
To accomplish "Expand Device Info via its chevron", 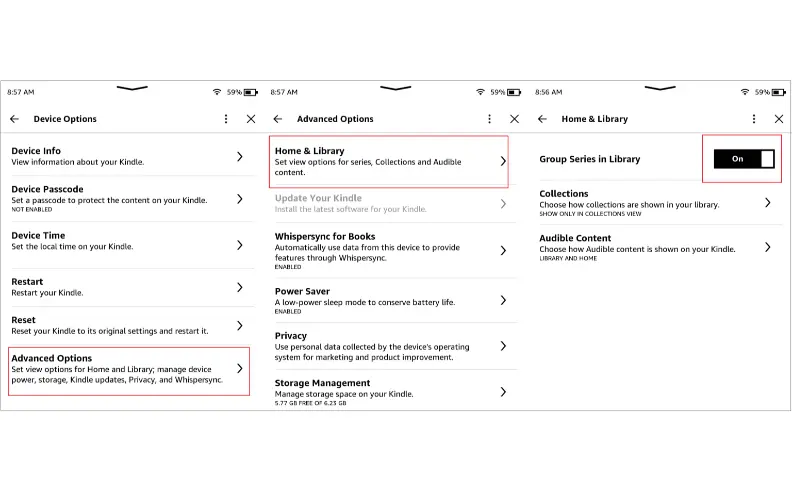I will [240, 157].
